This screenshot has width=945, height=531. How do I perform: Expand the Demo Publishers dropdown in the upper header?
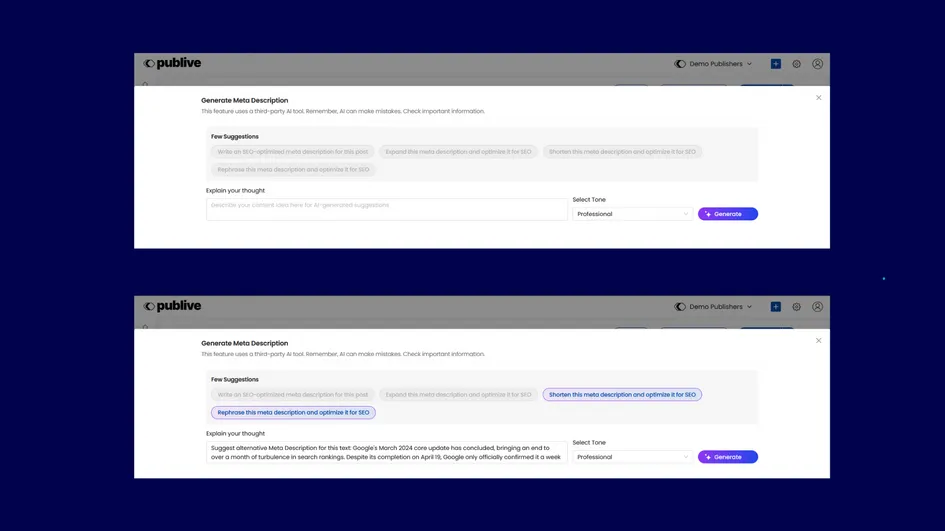click(713, 64)
